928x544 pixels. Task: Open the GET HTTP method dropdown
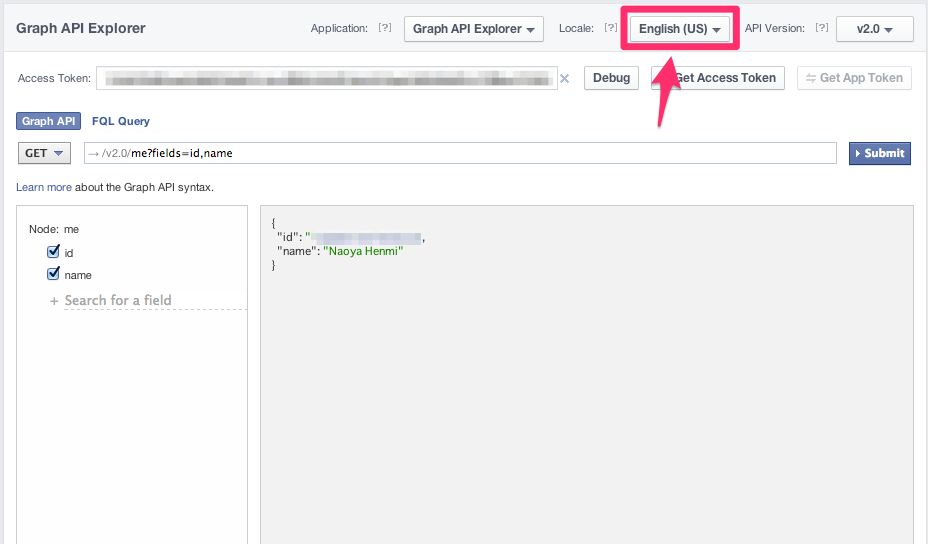point(44,153)
